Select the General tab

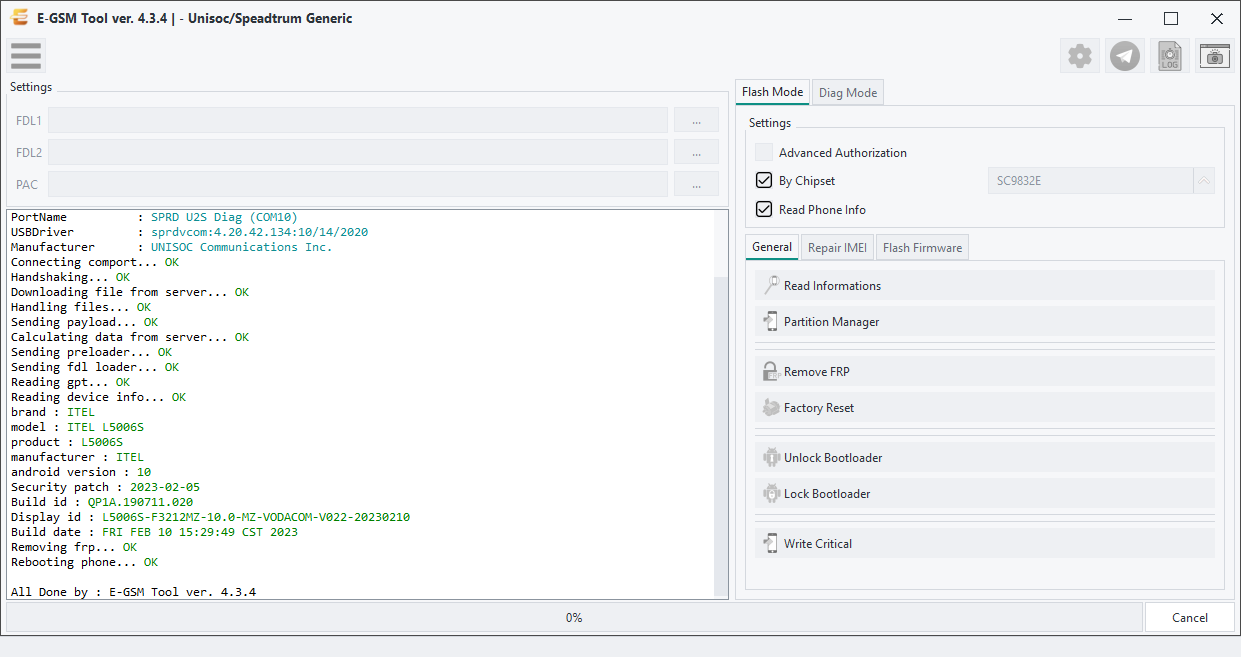coord(772,247)
